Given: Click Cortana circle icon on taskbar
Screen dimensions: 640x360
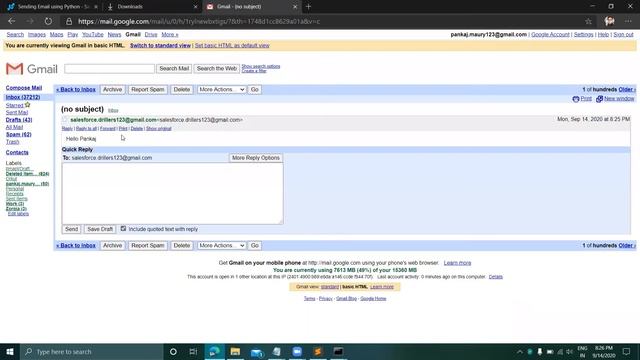Looking at the screenshot, I should tap(173, 351).
